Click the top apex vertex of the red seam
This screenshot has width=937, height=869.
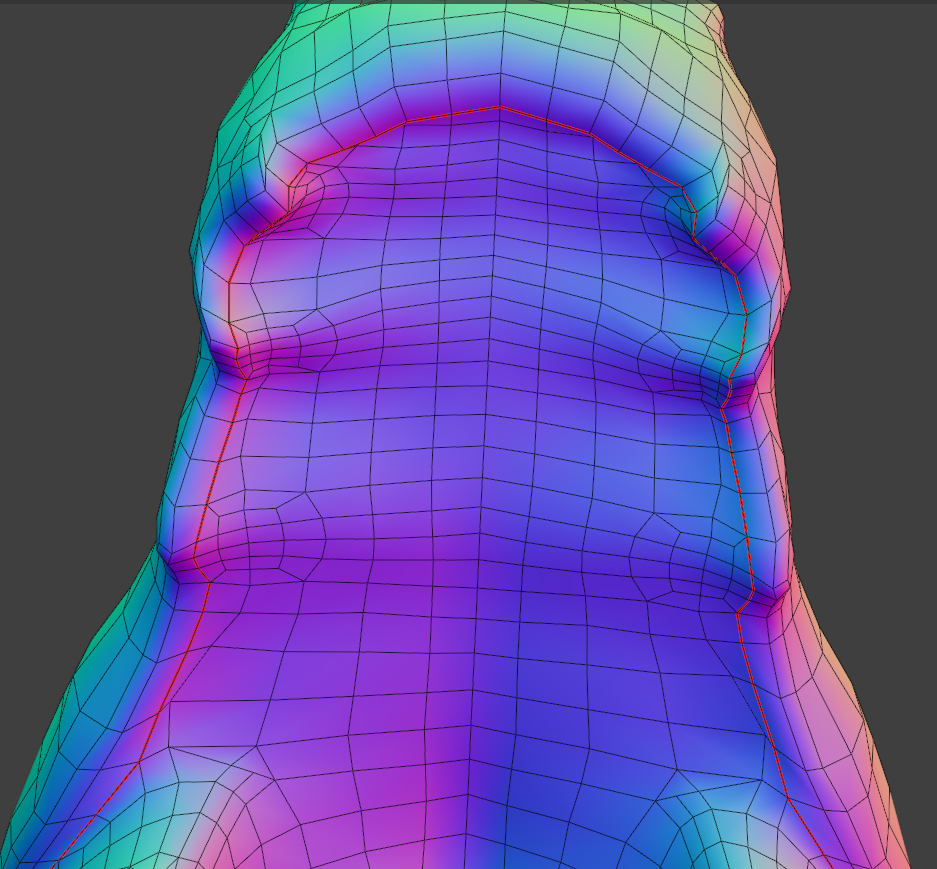(x=499, y=106)
